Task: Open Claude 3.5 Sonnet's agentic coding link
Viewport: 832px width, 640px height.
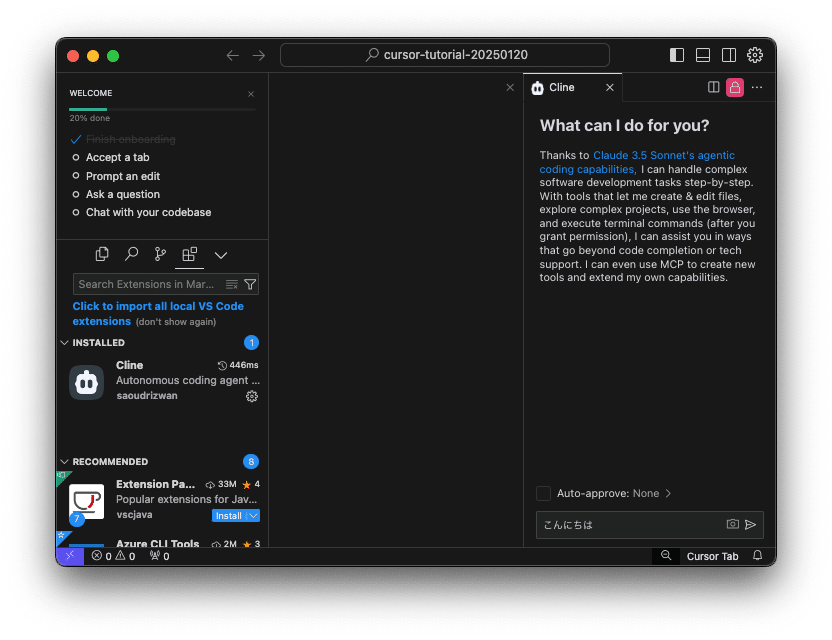Action: tap(637, 162)
